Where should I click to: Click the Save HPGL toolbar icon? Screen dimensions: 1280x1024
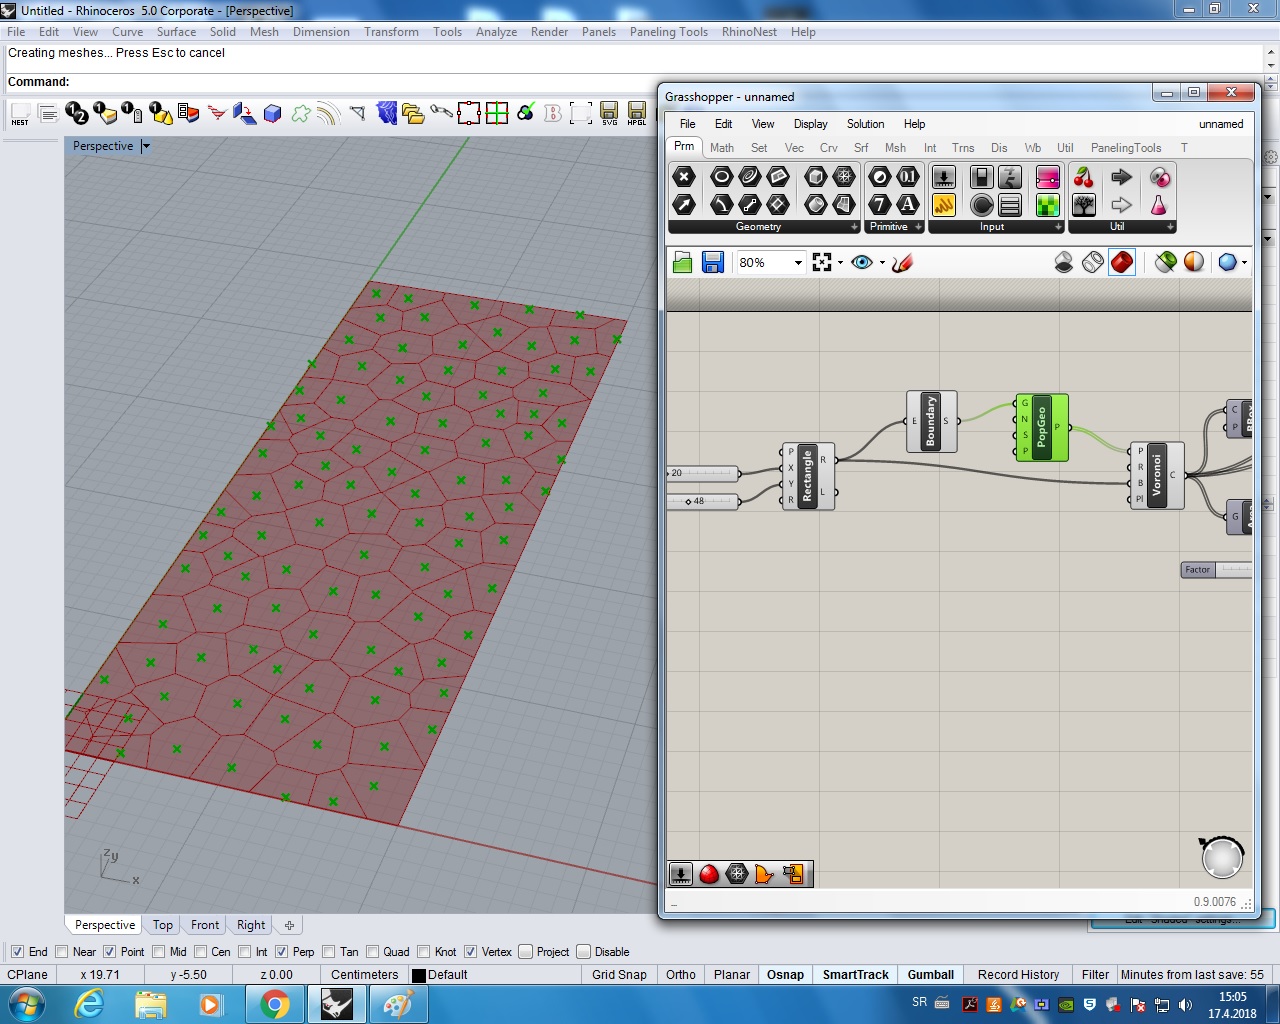pyautogui.click(x=637, y=113)
